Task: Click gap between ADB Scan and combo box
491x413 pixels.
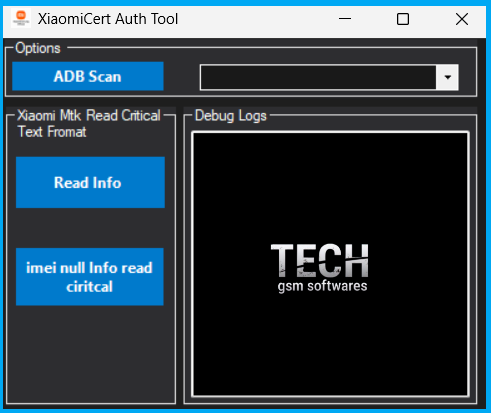Action: pyautogui.click(x=182, y=77)
